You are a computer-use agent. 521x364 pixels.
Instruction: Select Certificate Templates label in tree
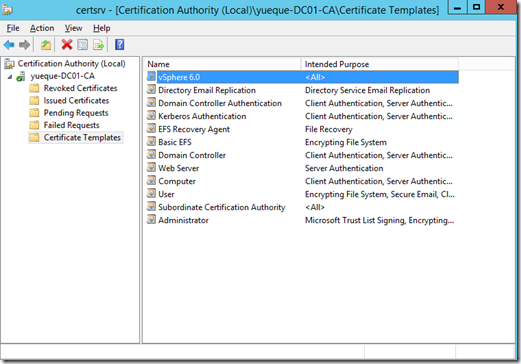(82, 138)
